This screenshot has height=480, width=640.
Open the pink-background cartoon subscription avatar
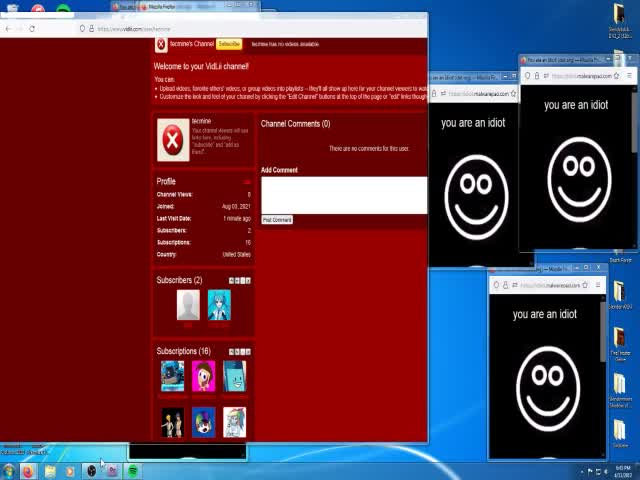tap(203, 376)
